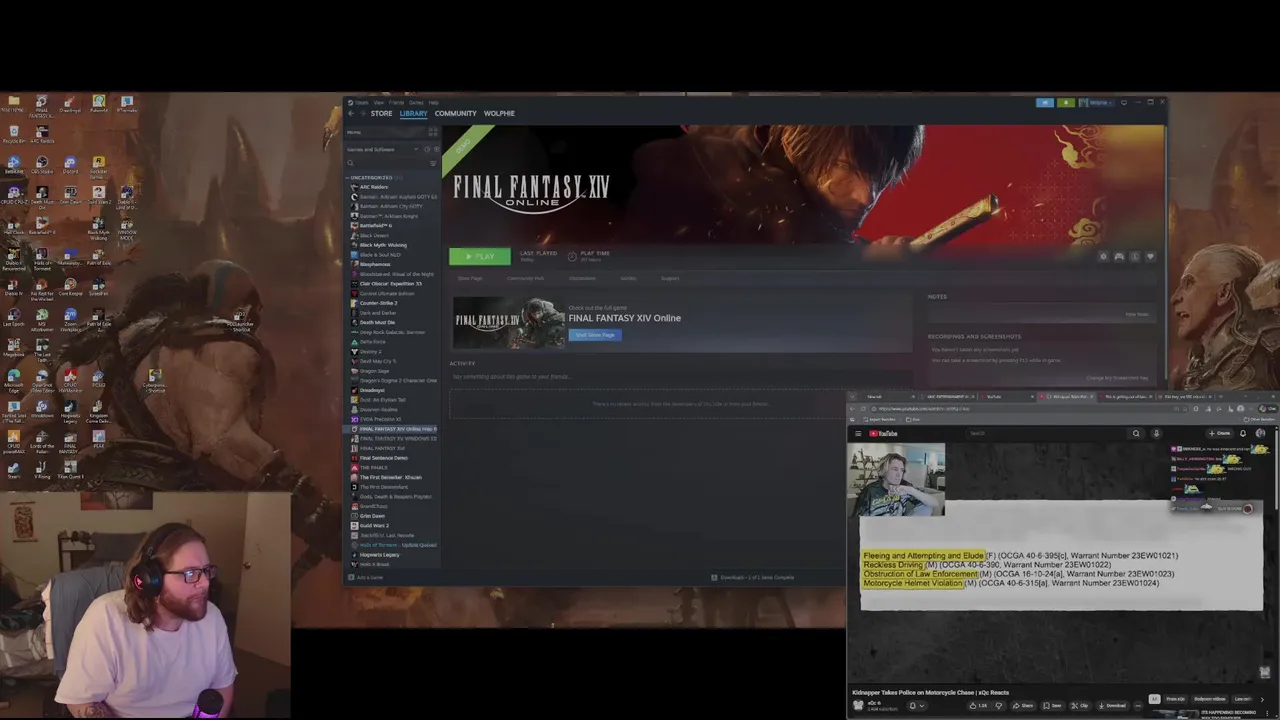Image resolution: width=1280 pixels, height=720 pixels.
Task: Click YouTube search magnifier button
Action: 1136,433
